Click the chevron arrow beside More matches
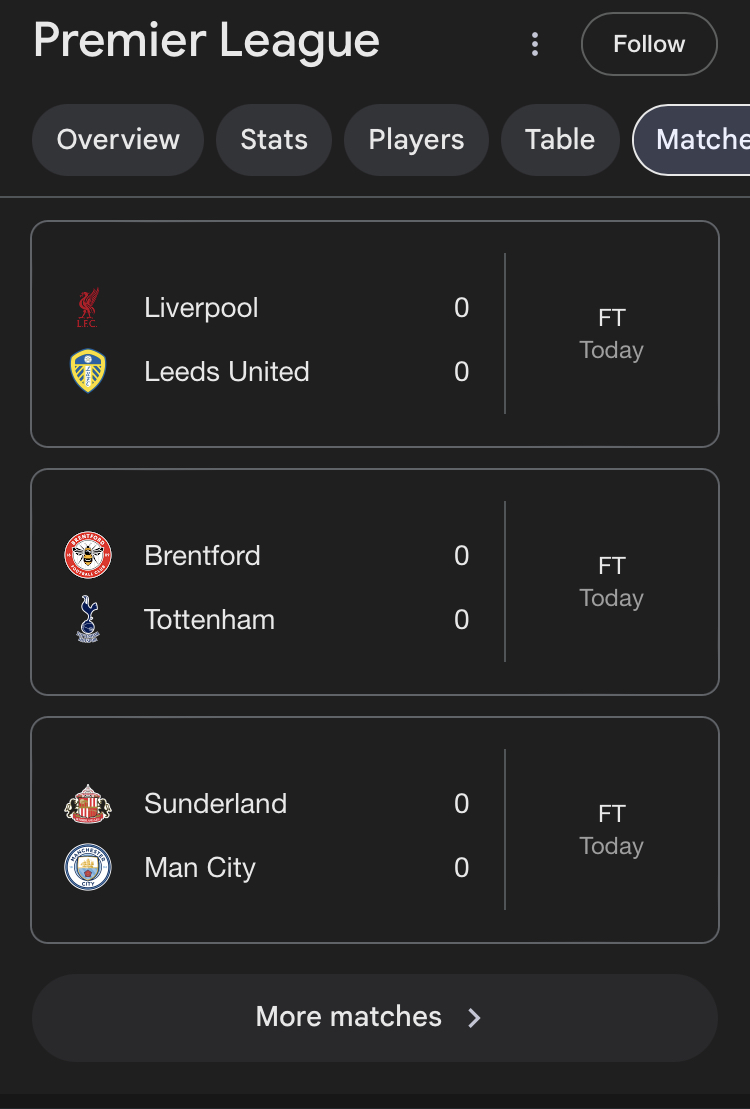Viewport: 750px width, 1109px height. [x=475, y=1018]
